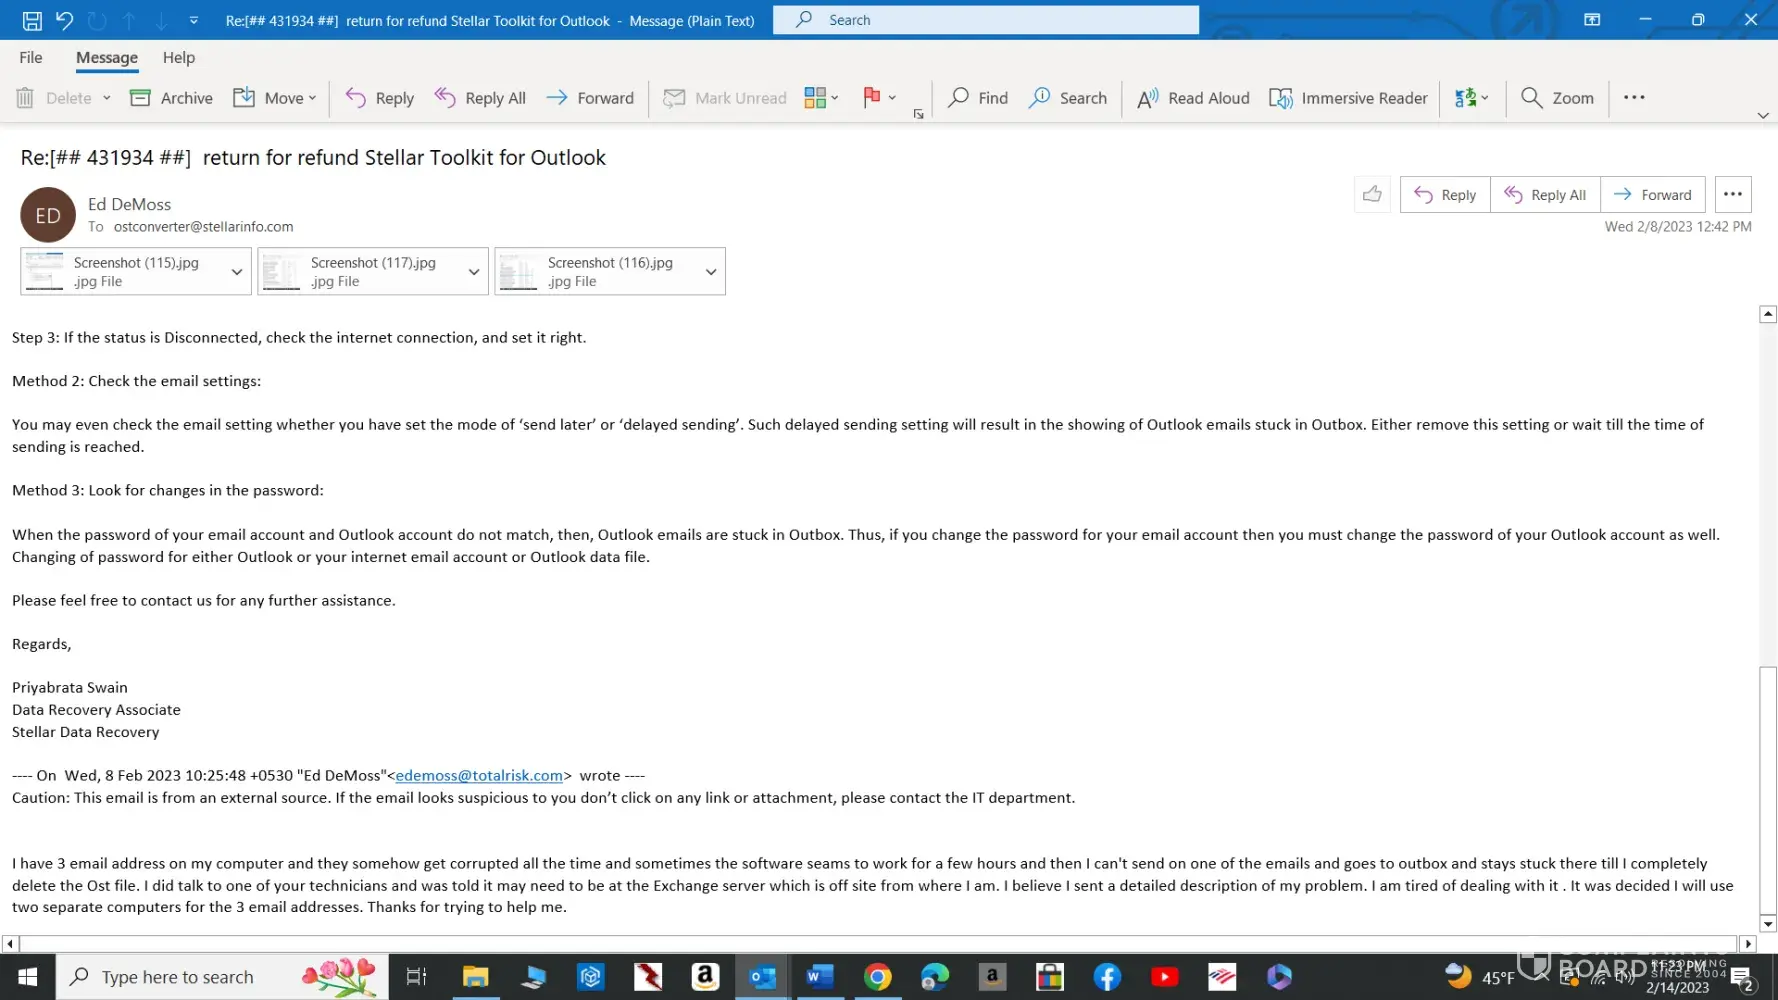Open the File menu

point(31,58)
